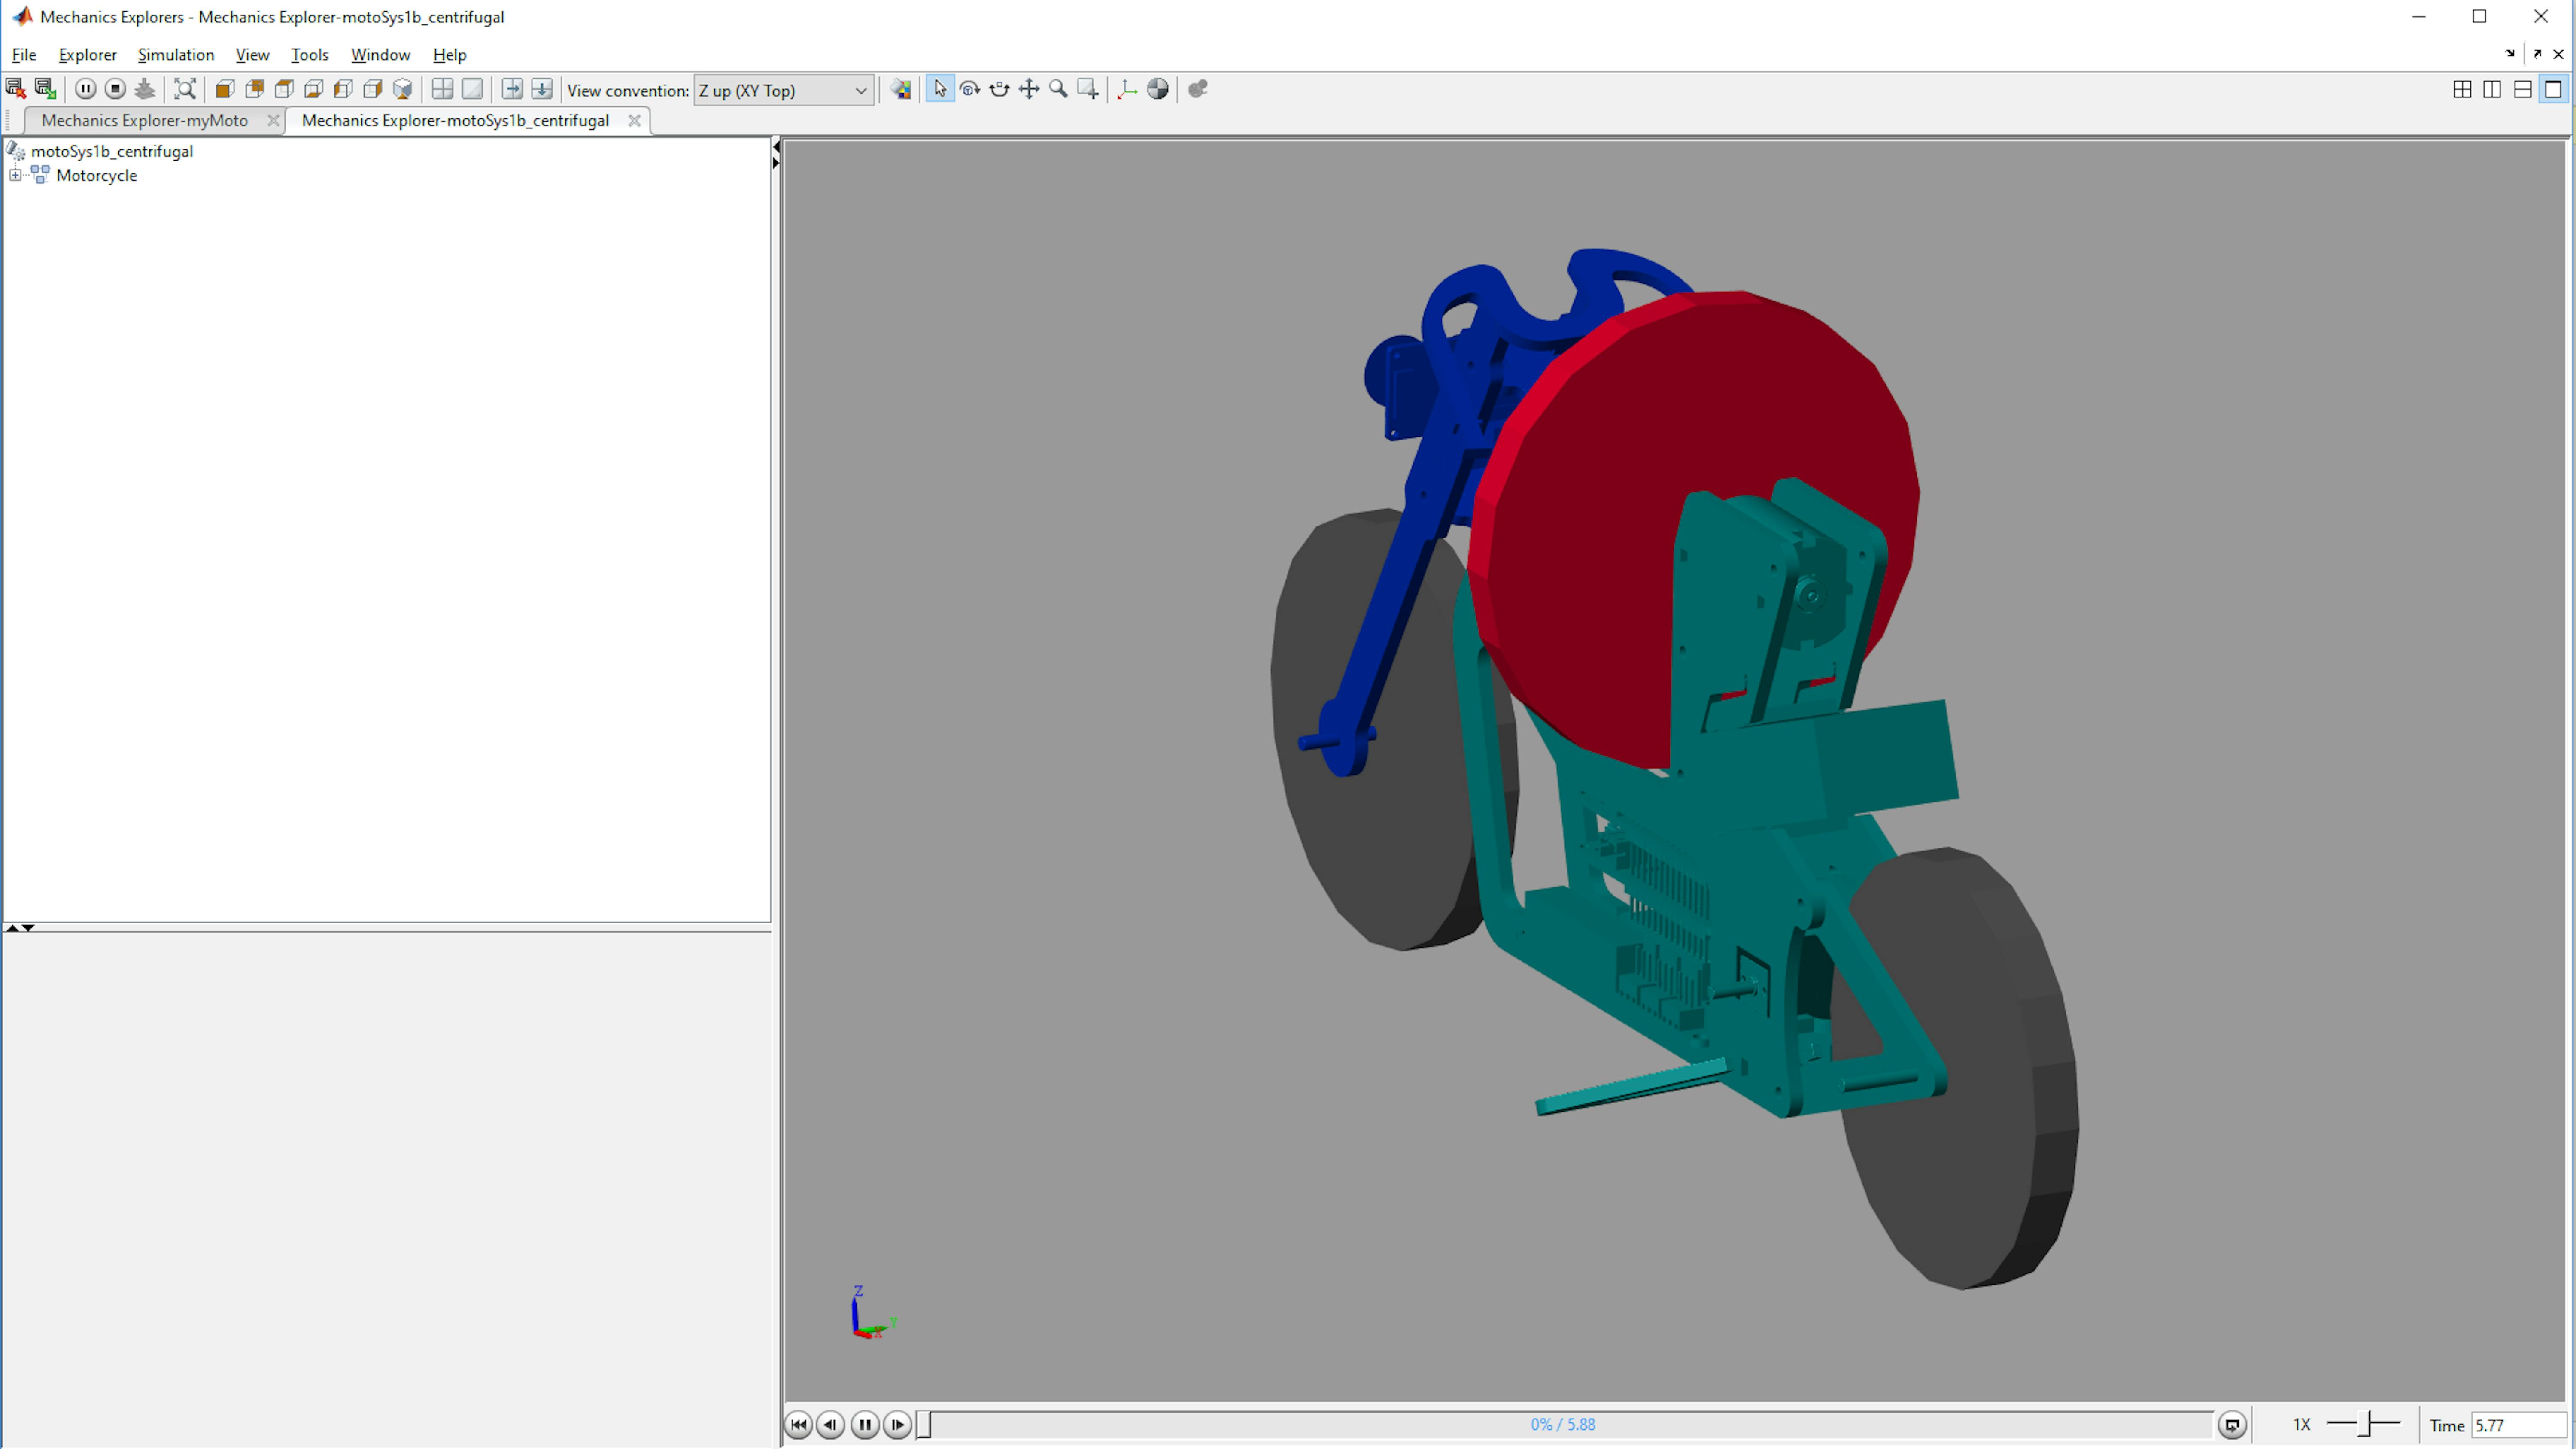
Task: Select the third cube view icon
Action: coord(284,89)
